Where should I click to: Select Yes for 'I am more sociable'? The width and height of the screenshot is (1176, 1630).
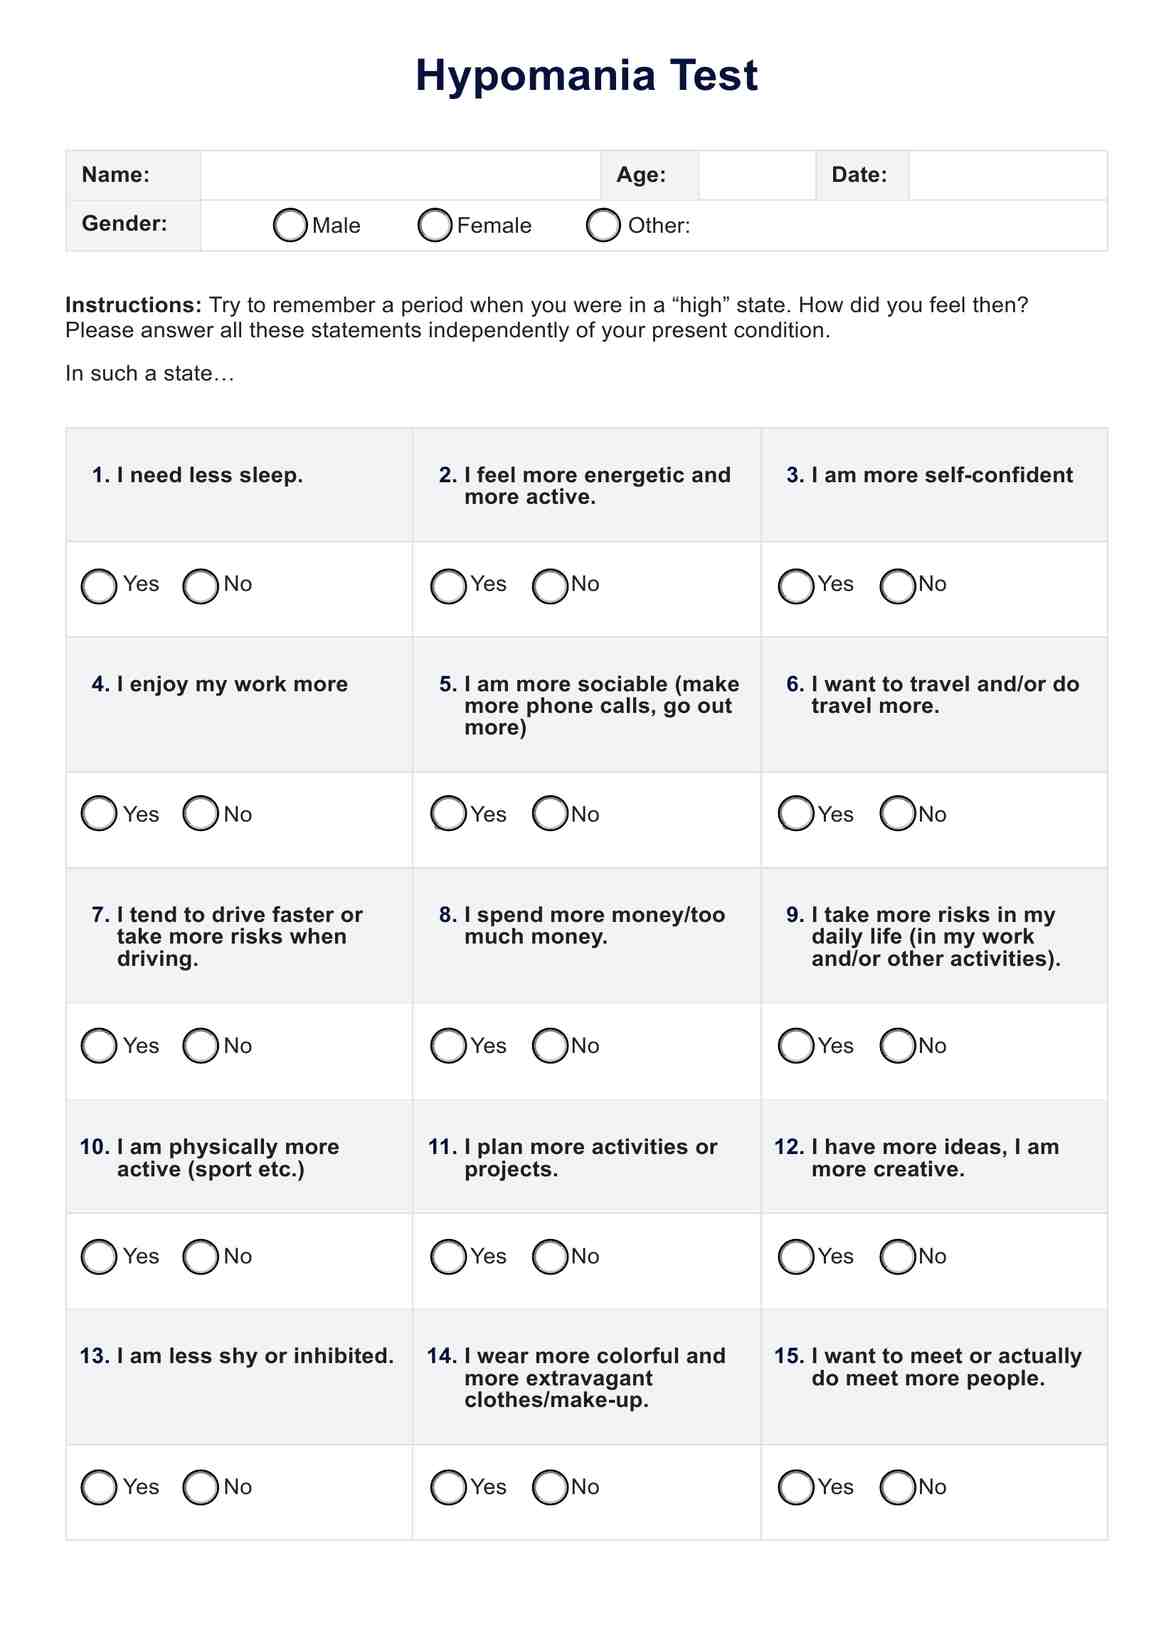click(x=448, y=814)
